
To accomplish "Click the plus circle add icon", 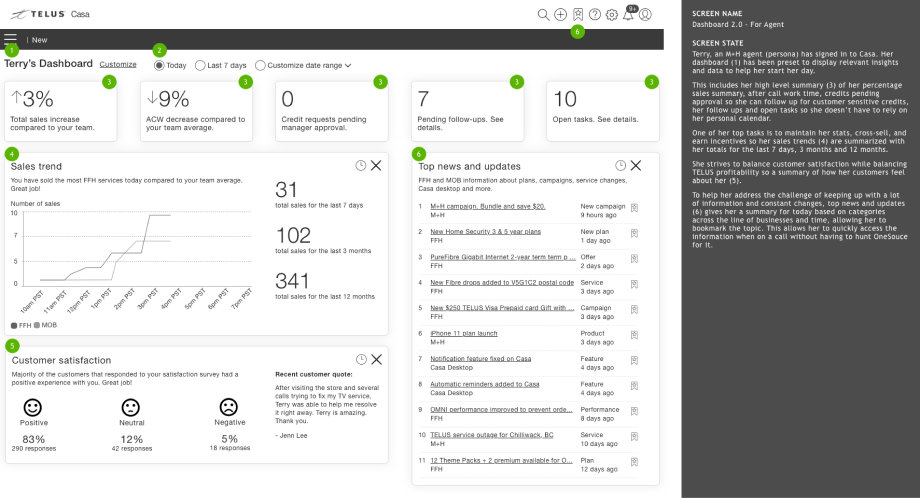I will point(560,15).
